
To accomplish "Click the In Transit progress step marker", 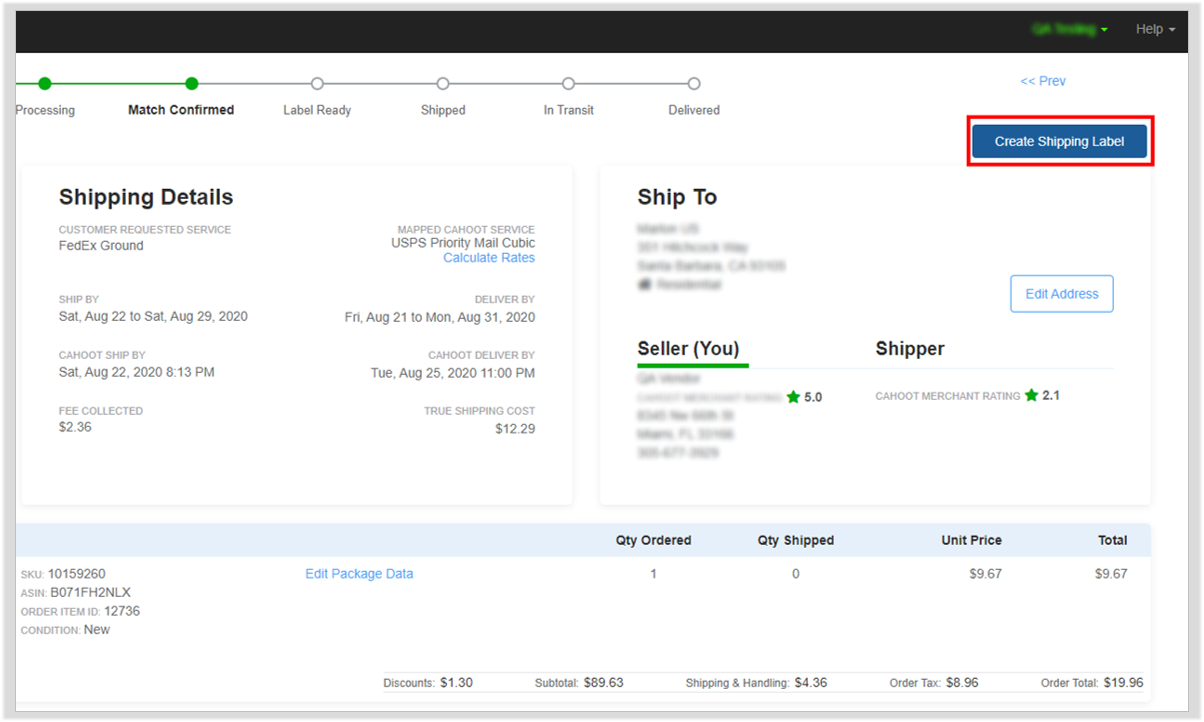I will pyautogui.click(x=568, y=84).
